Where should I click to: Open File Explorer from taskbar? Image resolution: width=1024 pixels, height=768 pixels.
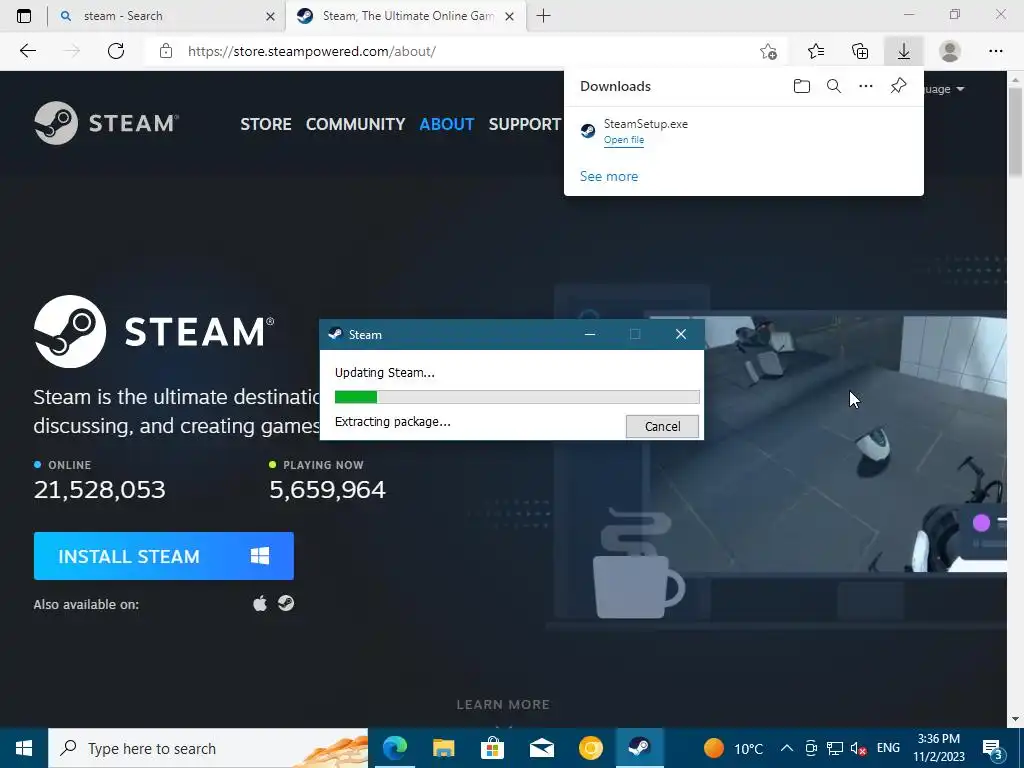click(443, 748)
